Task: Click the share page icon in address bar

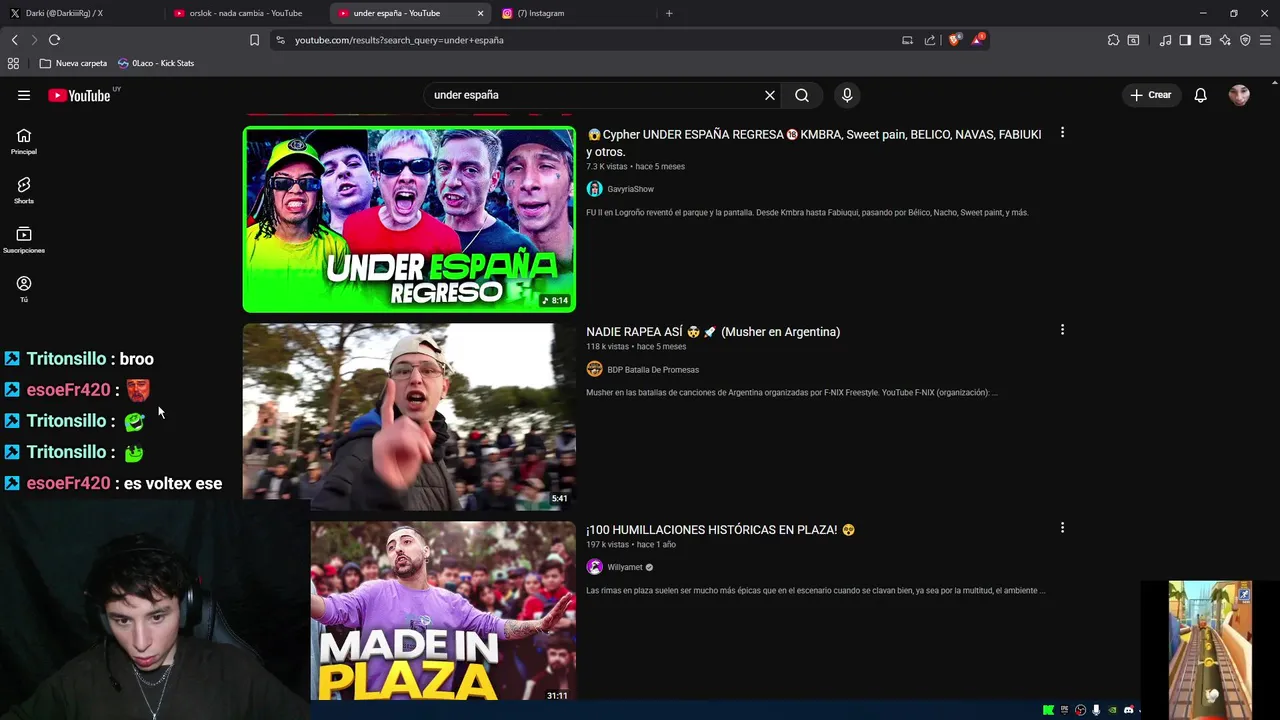Action: [930, 40]
